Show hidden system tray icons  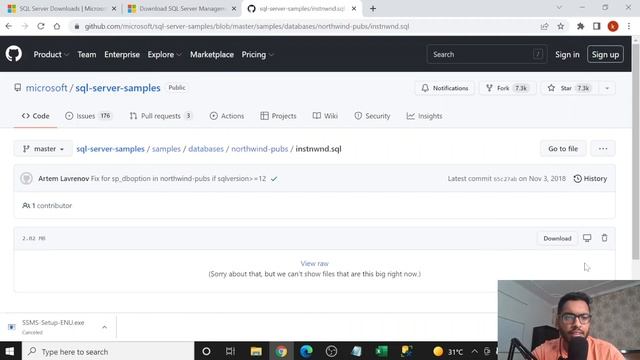coord(474,351)
